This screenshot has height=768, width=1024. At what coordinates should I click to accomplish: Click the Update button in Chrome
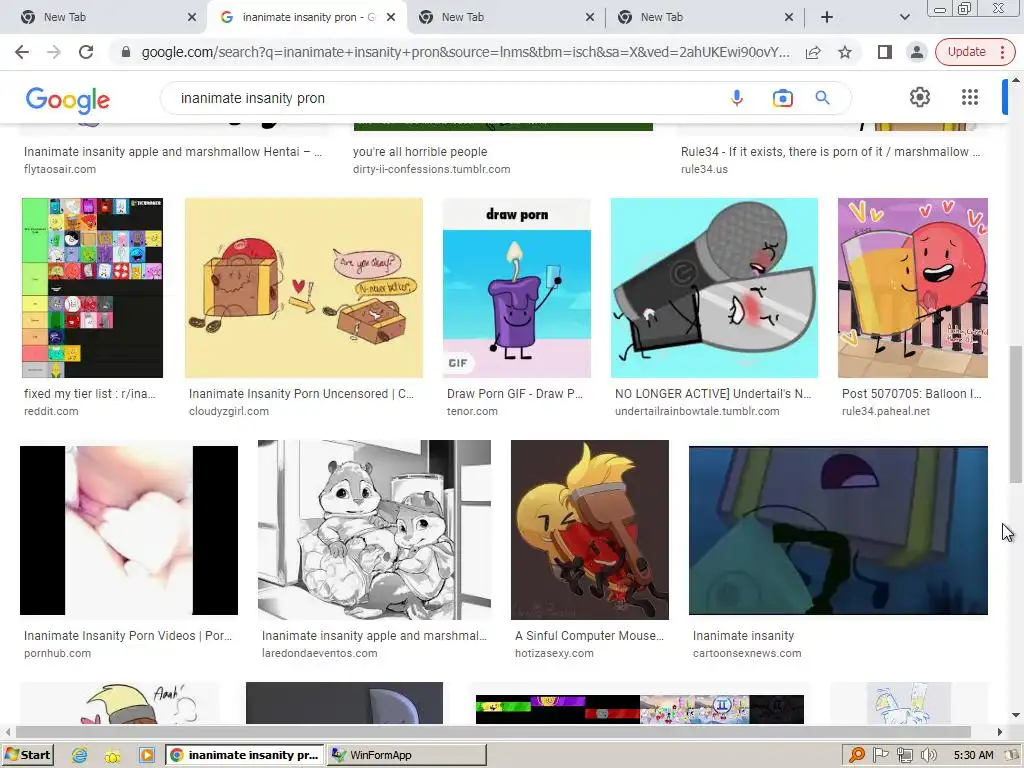coord(967,52)
